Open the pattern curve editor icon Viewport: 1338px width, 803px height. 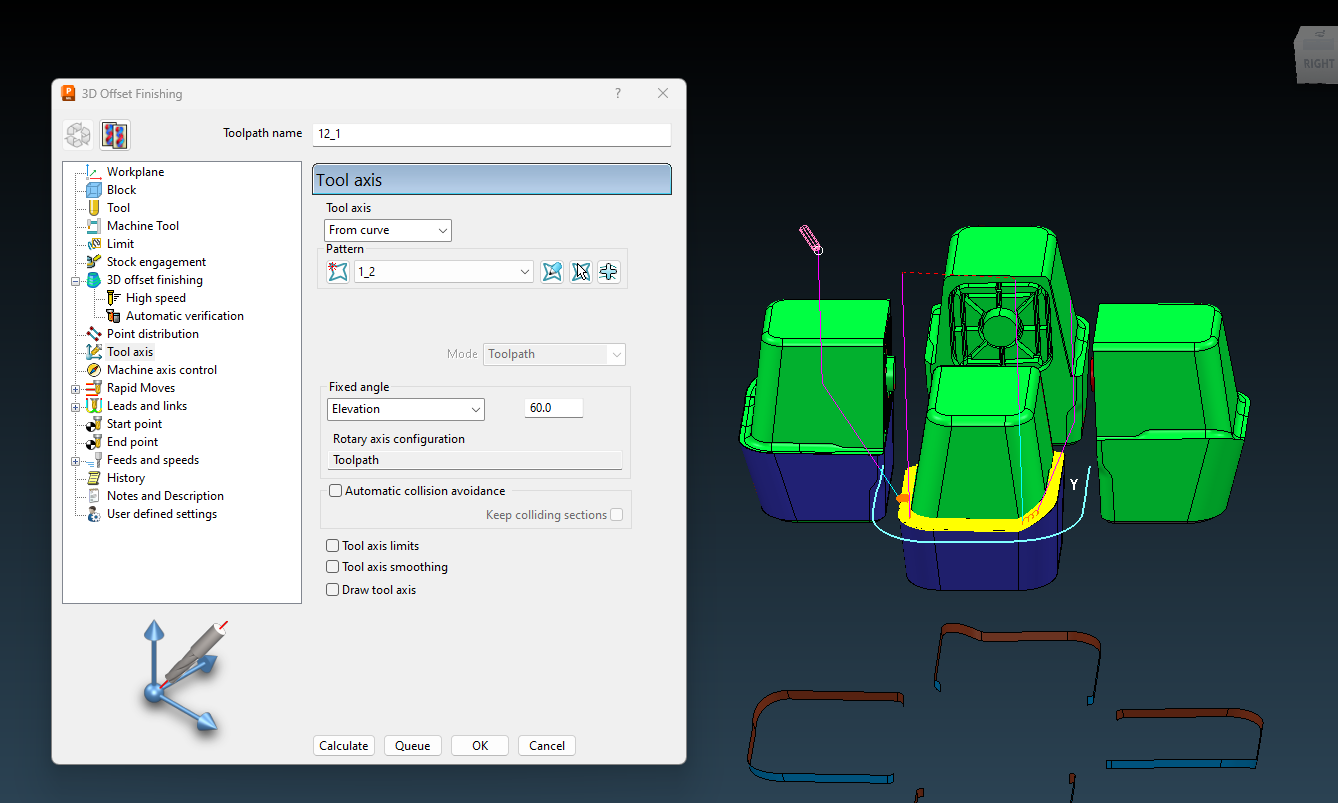[x=608, y=271]
